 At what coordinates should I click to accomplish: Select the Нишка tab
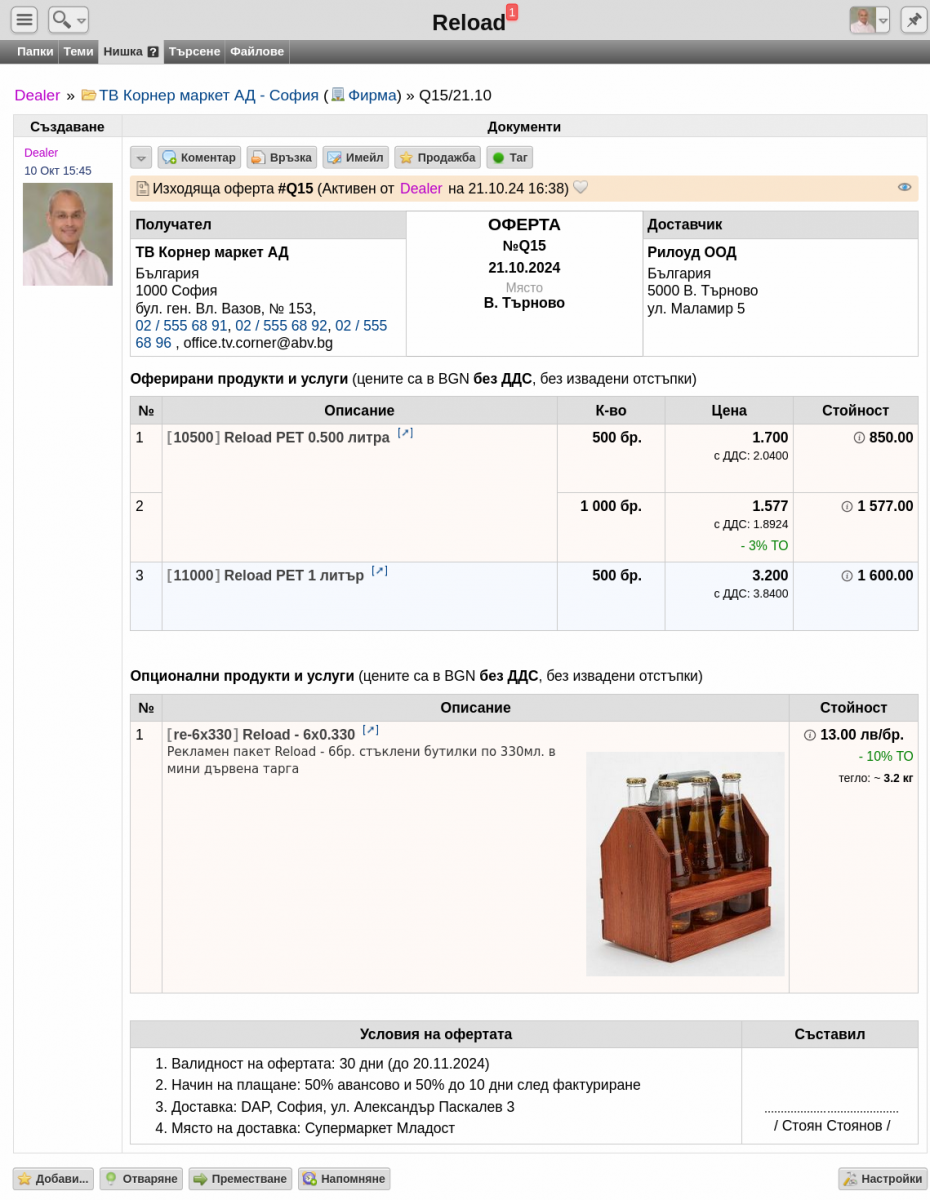(x=123, y=52)
